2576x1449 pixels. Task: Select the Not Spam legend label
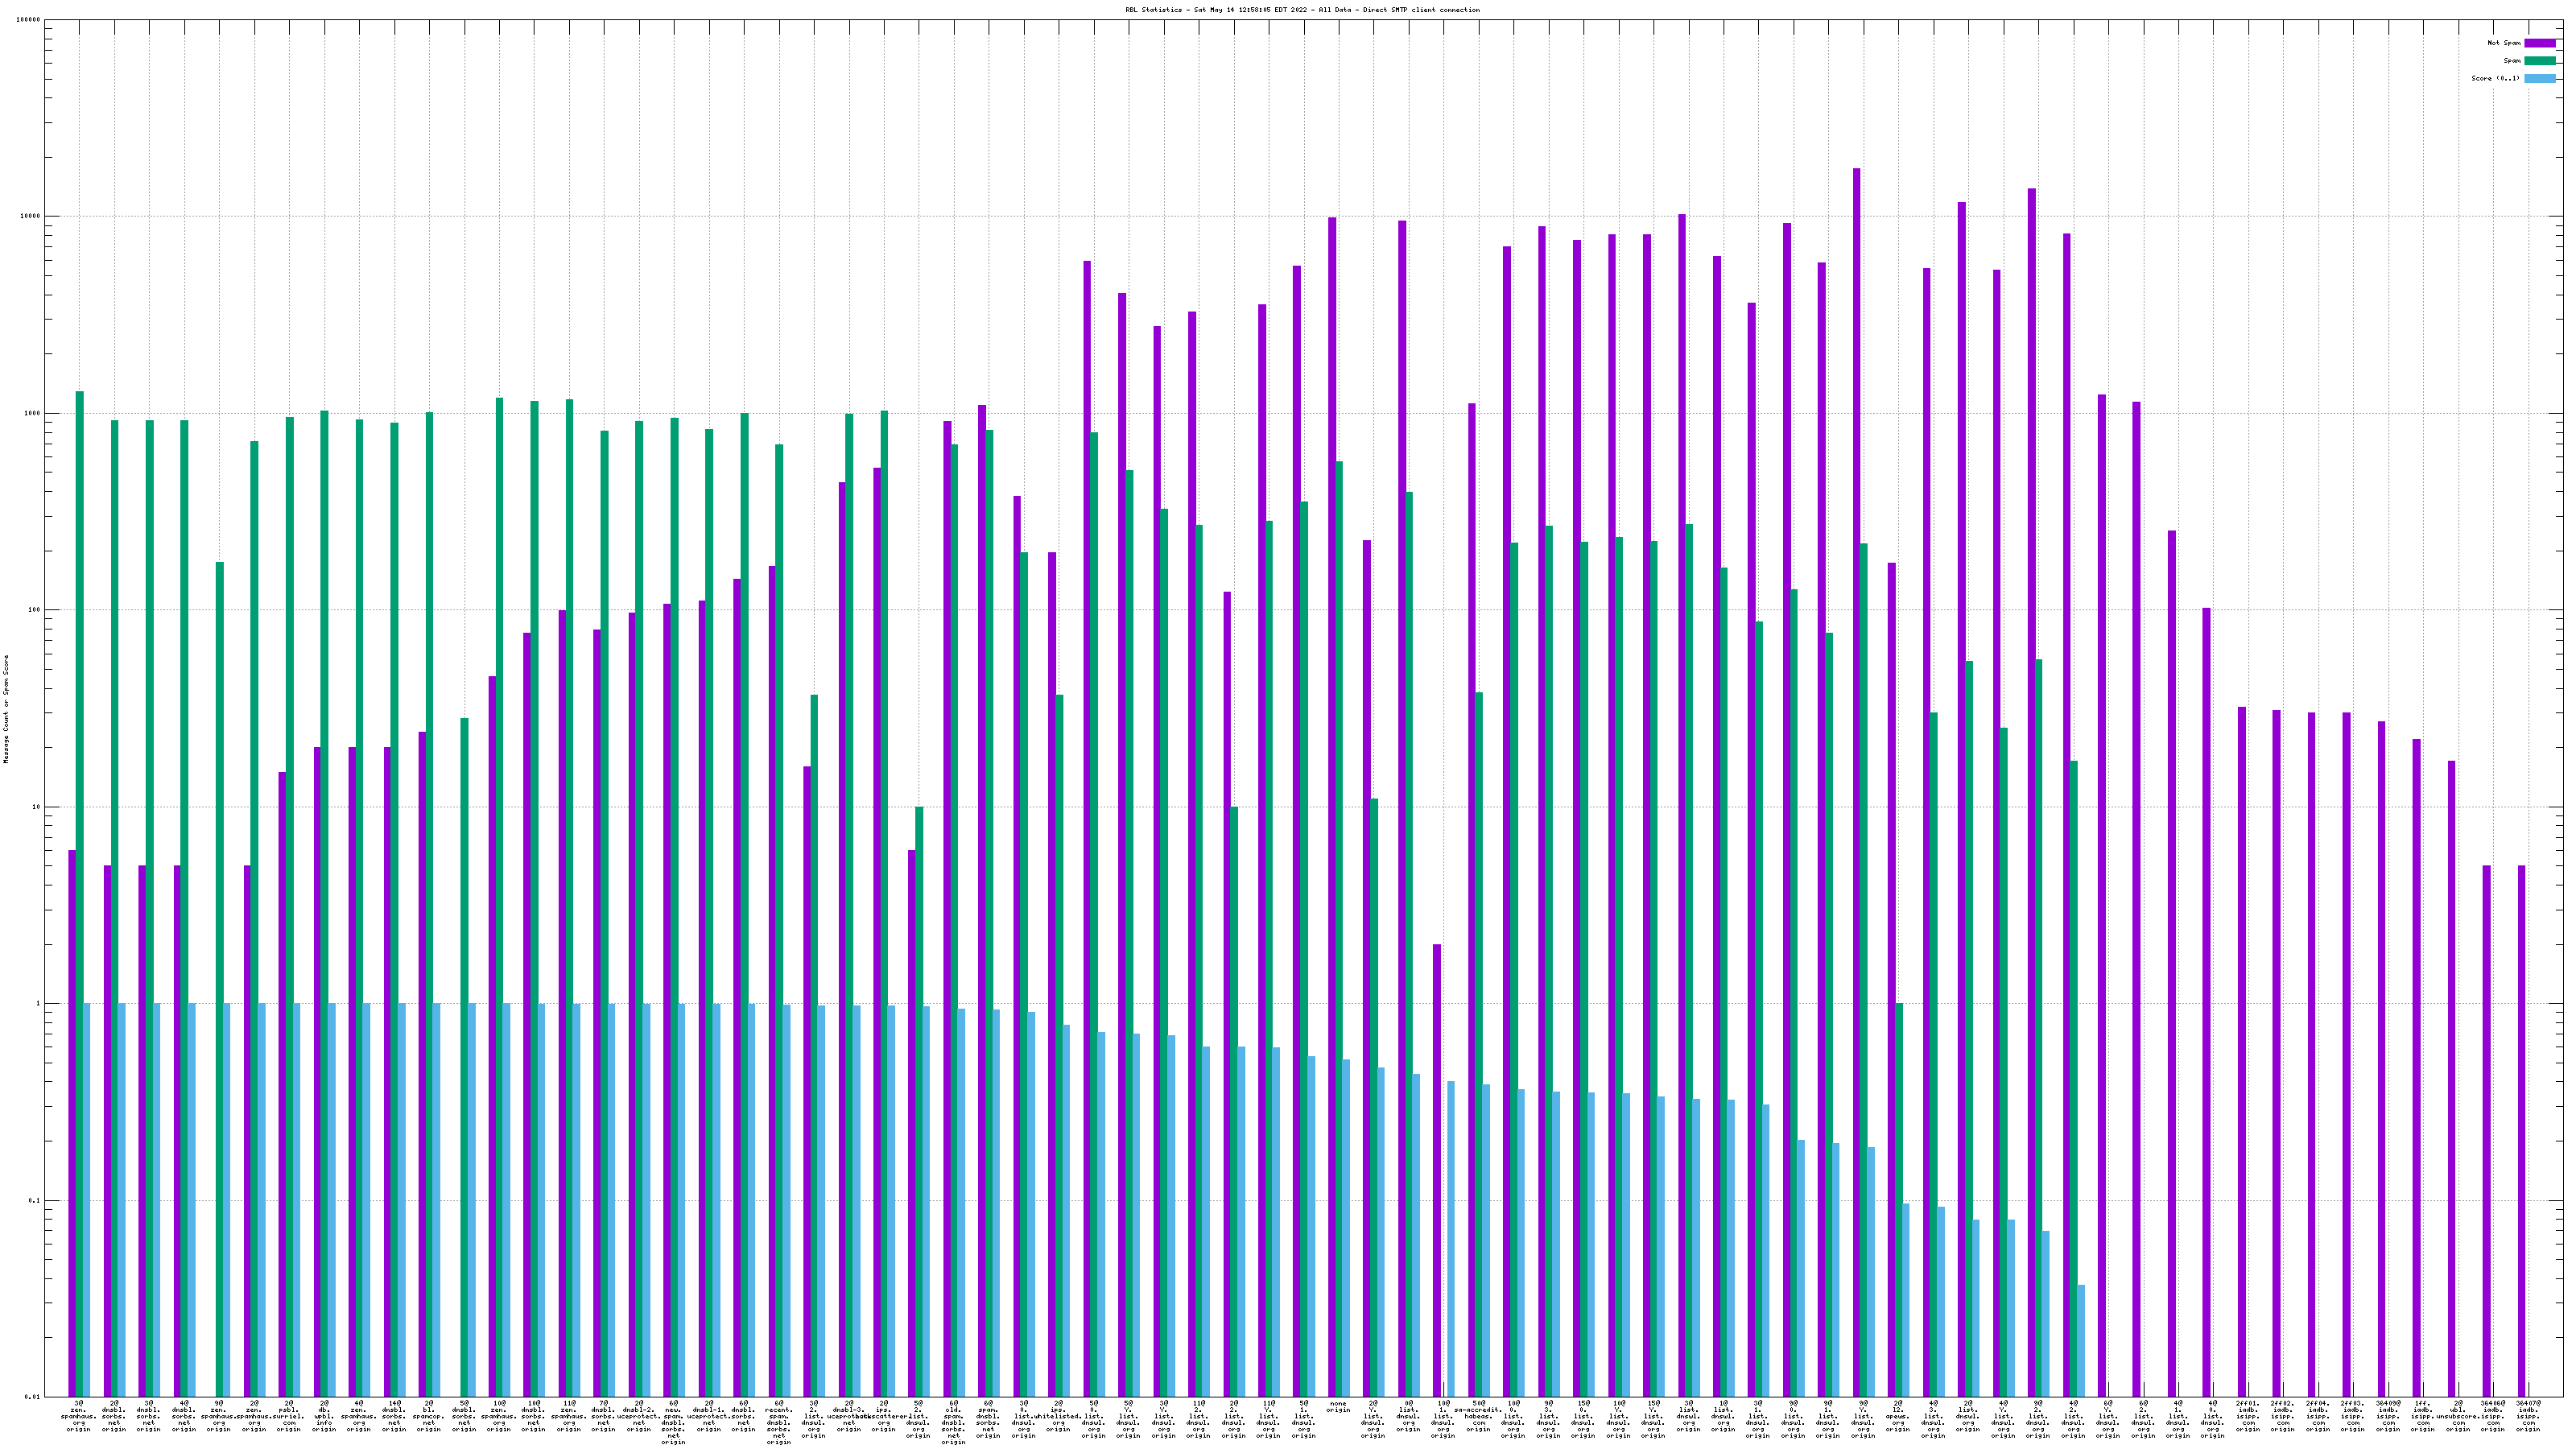[2504, 43]
